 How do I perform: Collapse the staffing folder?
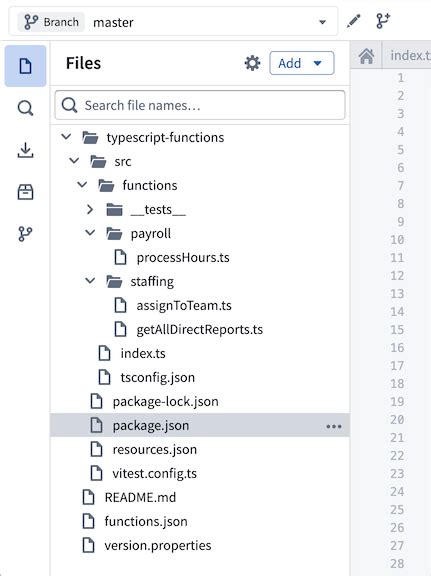[90, 281]
